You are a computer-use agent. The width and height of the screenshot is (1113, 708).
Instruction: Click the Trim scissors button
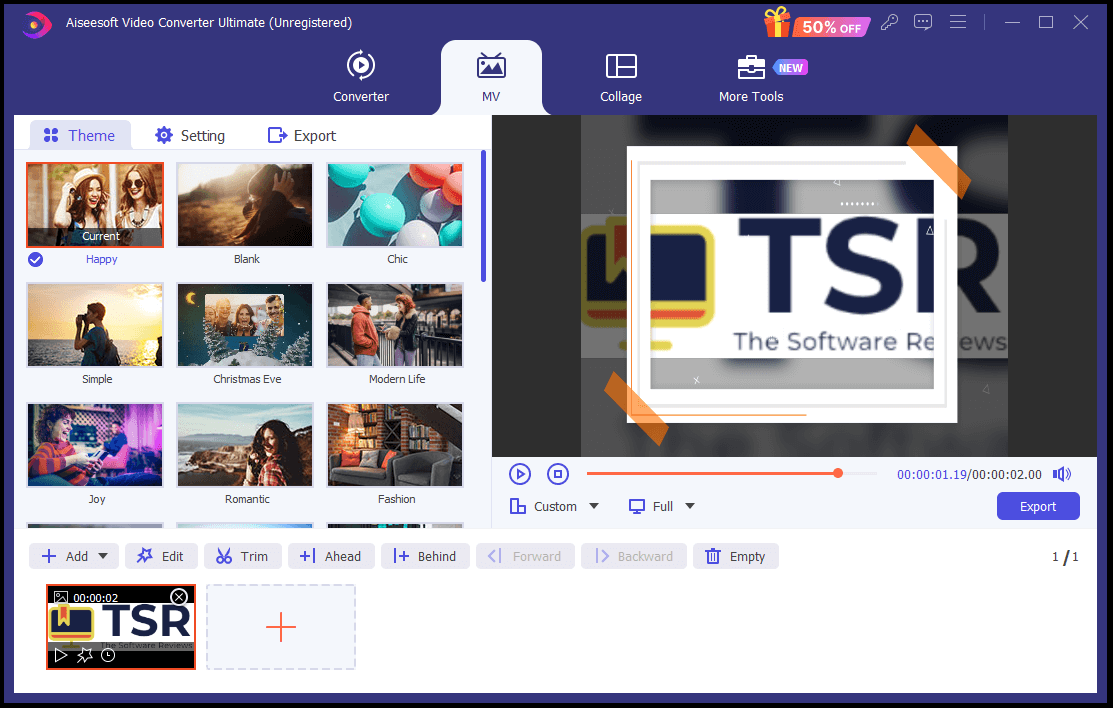242,556
